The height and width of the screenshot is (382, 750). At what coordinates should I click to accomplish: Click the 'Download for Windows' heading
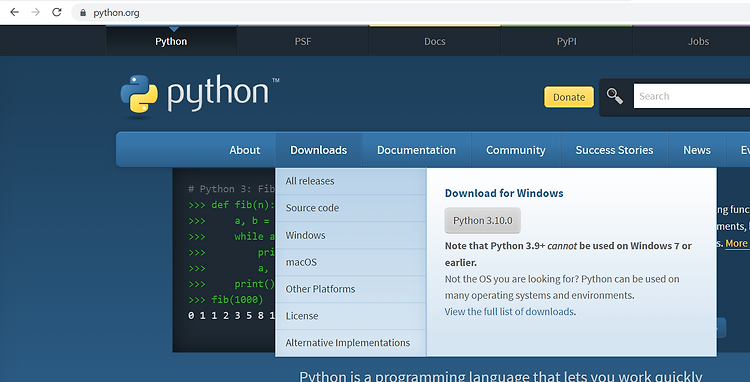pos(504,193)
